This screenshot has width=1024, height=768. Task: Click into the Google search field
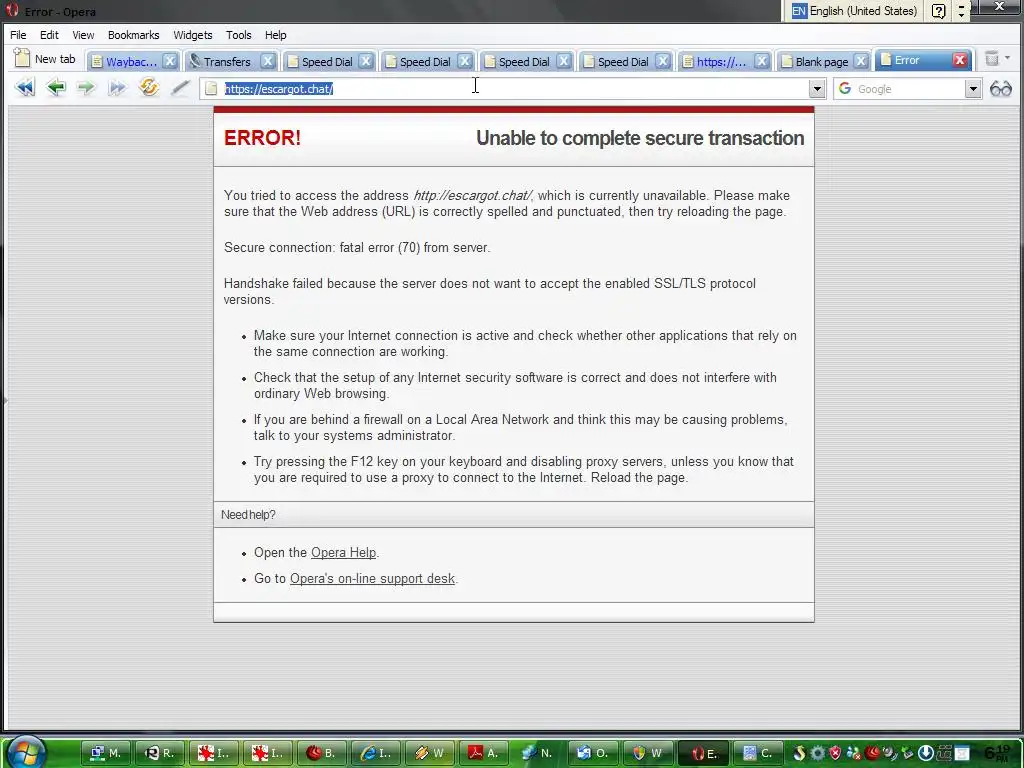(909, 89)
